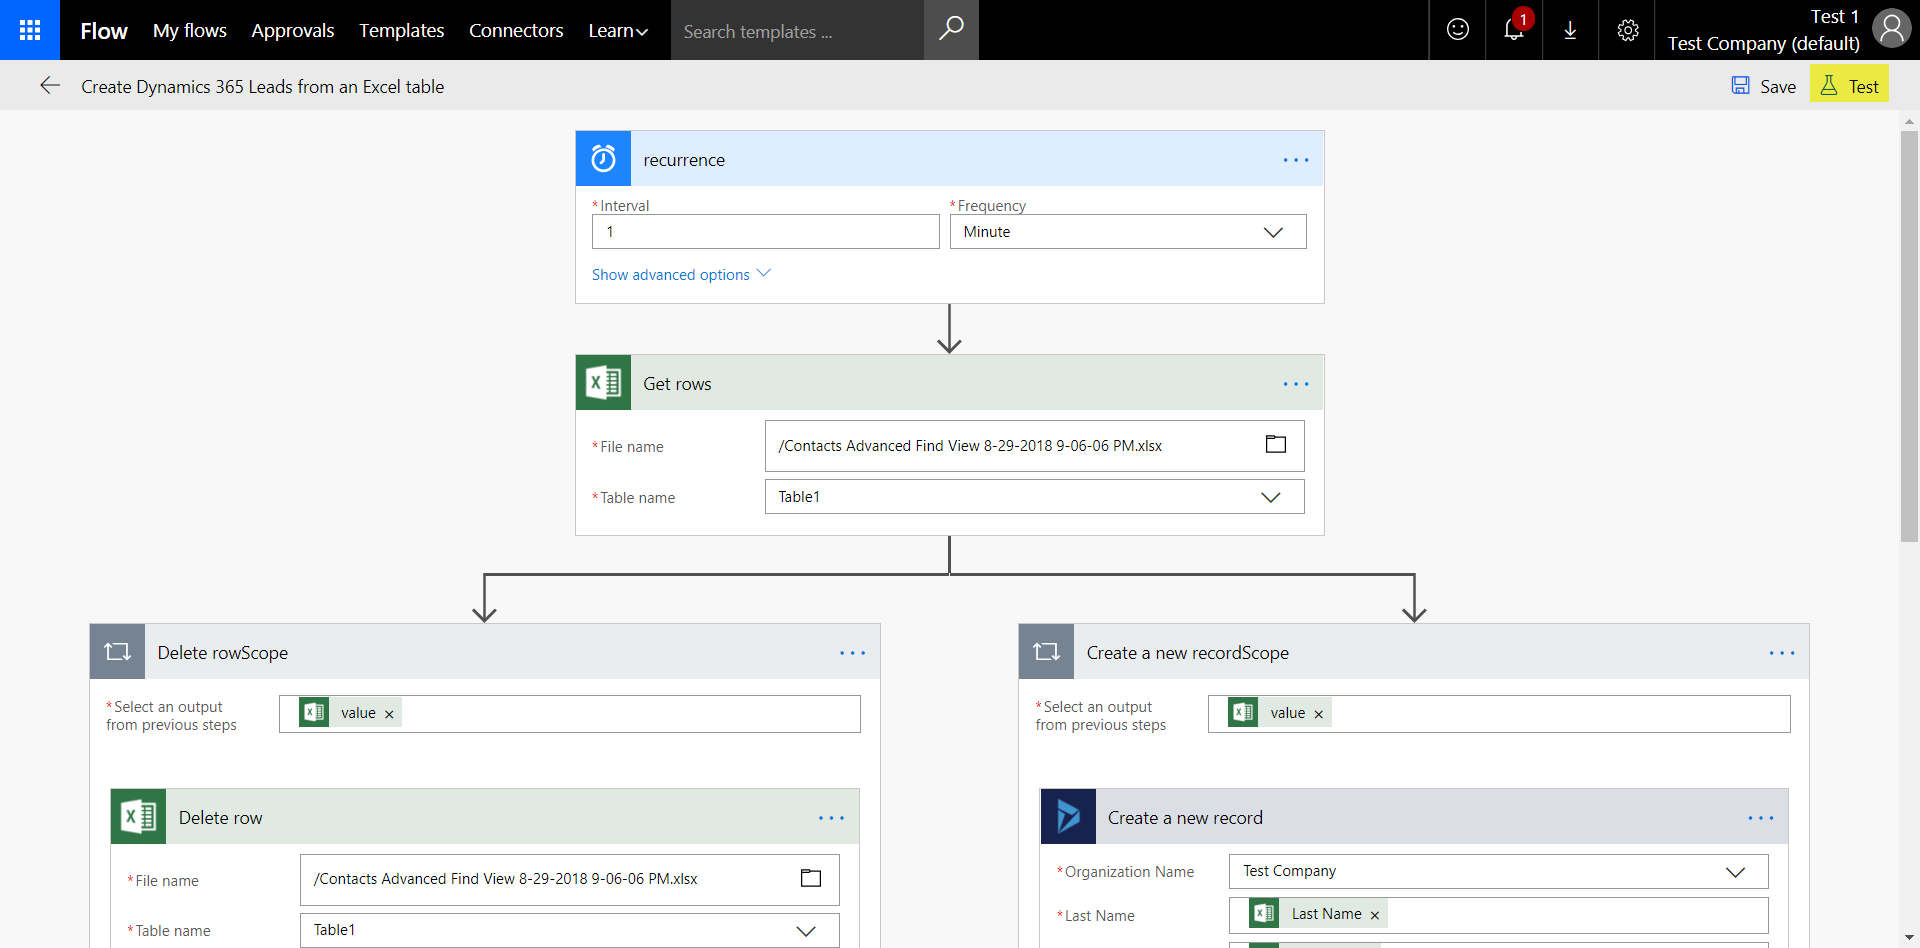Image resolution: width=1920 pixels, height=948 pixels.
Task: Click the recurrence clock icon
Action: 603,158
